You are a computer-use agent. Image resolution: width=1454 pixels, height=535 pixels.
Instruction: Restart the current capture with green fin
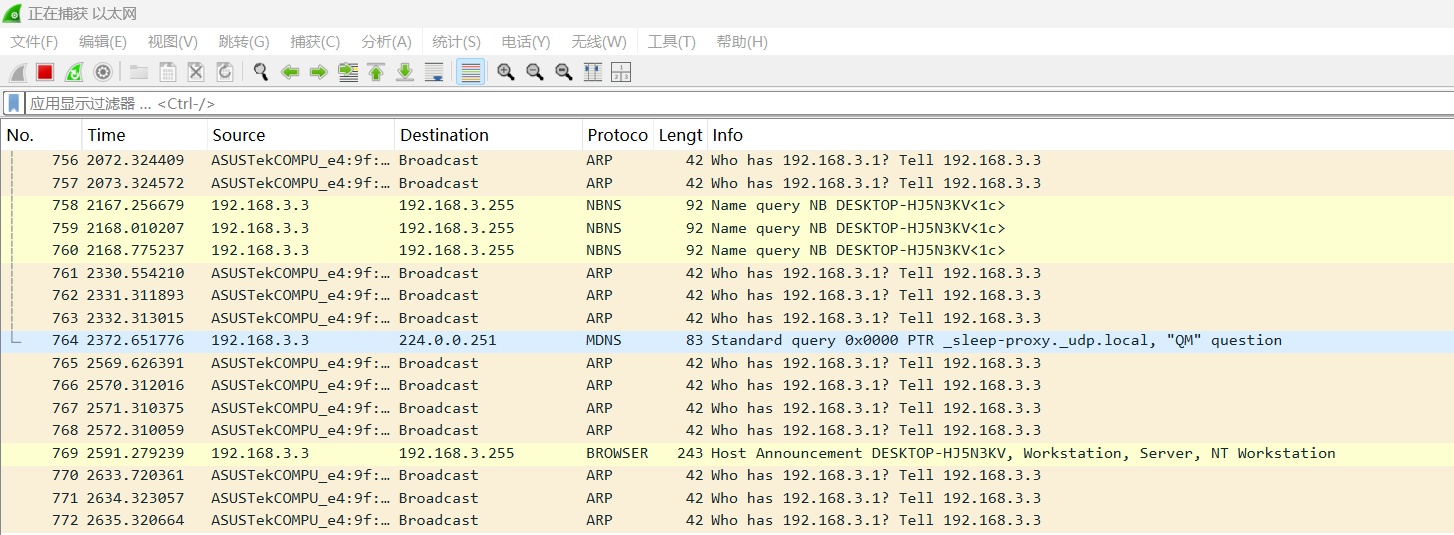click(74, 72)
